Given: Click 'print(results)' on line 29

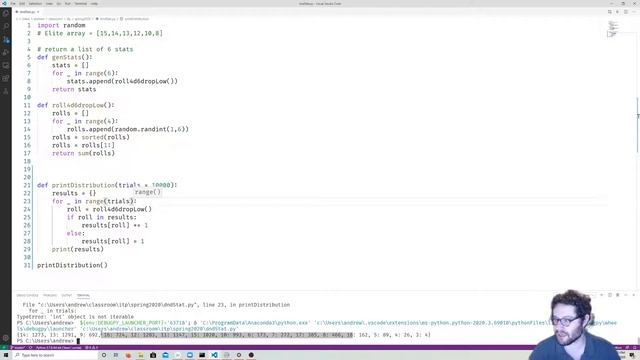Looking at the screenshot, I should [x=78, y=249].
